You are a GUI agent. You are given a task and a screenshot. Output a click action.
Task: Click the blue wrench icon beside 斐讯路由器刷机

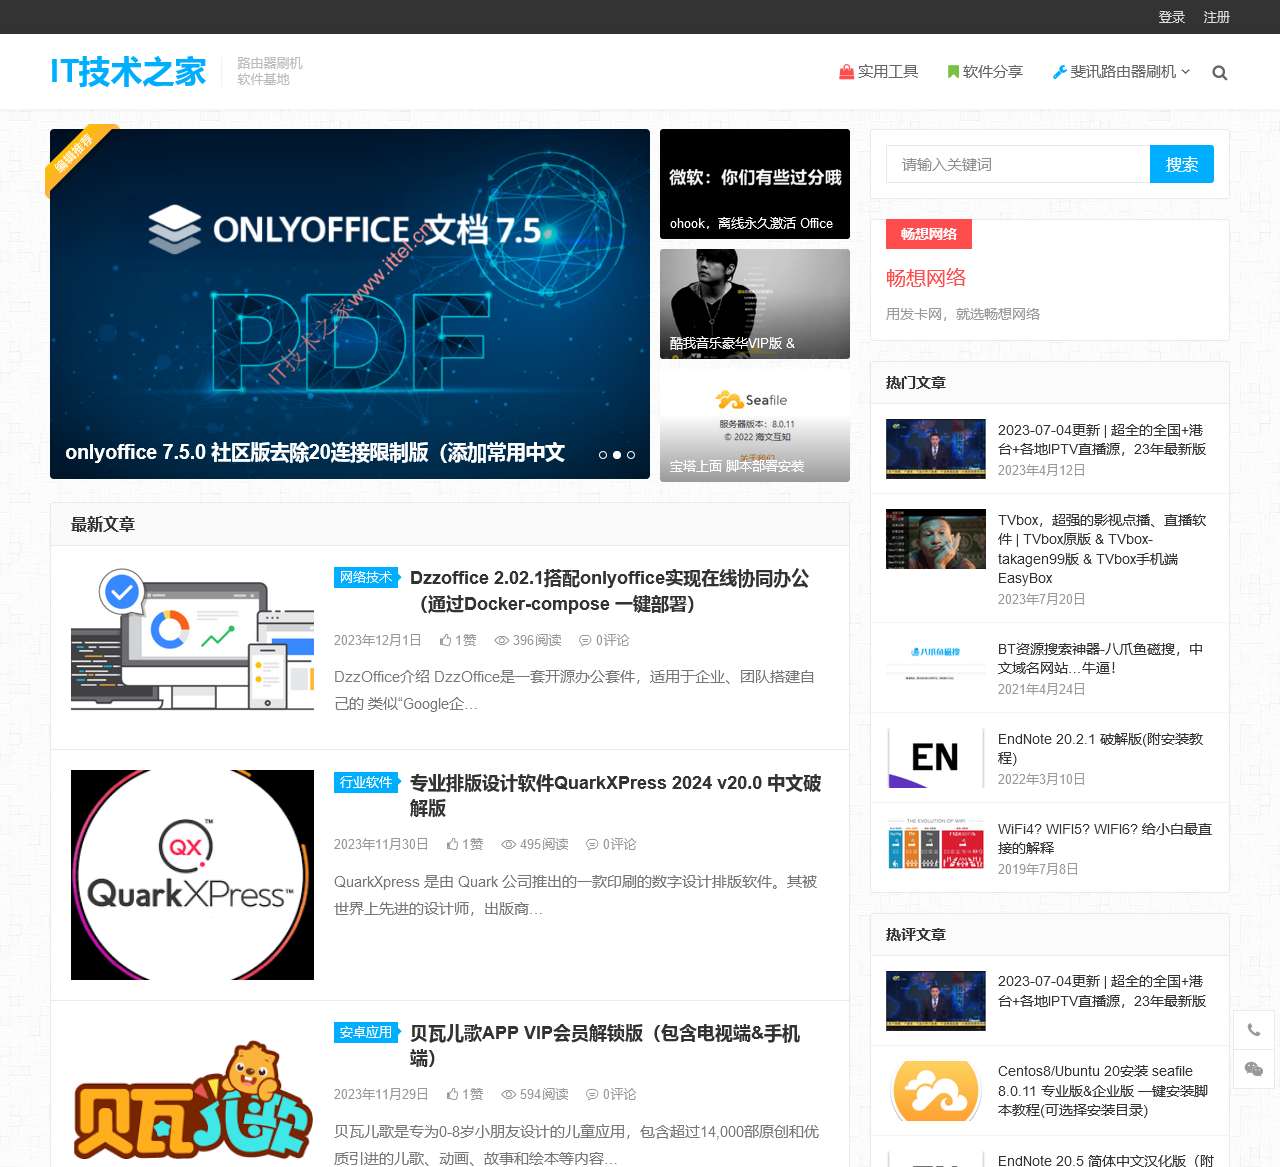(x=1059, y=71)
